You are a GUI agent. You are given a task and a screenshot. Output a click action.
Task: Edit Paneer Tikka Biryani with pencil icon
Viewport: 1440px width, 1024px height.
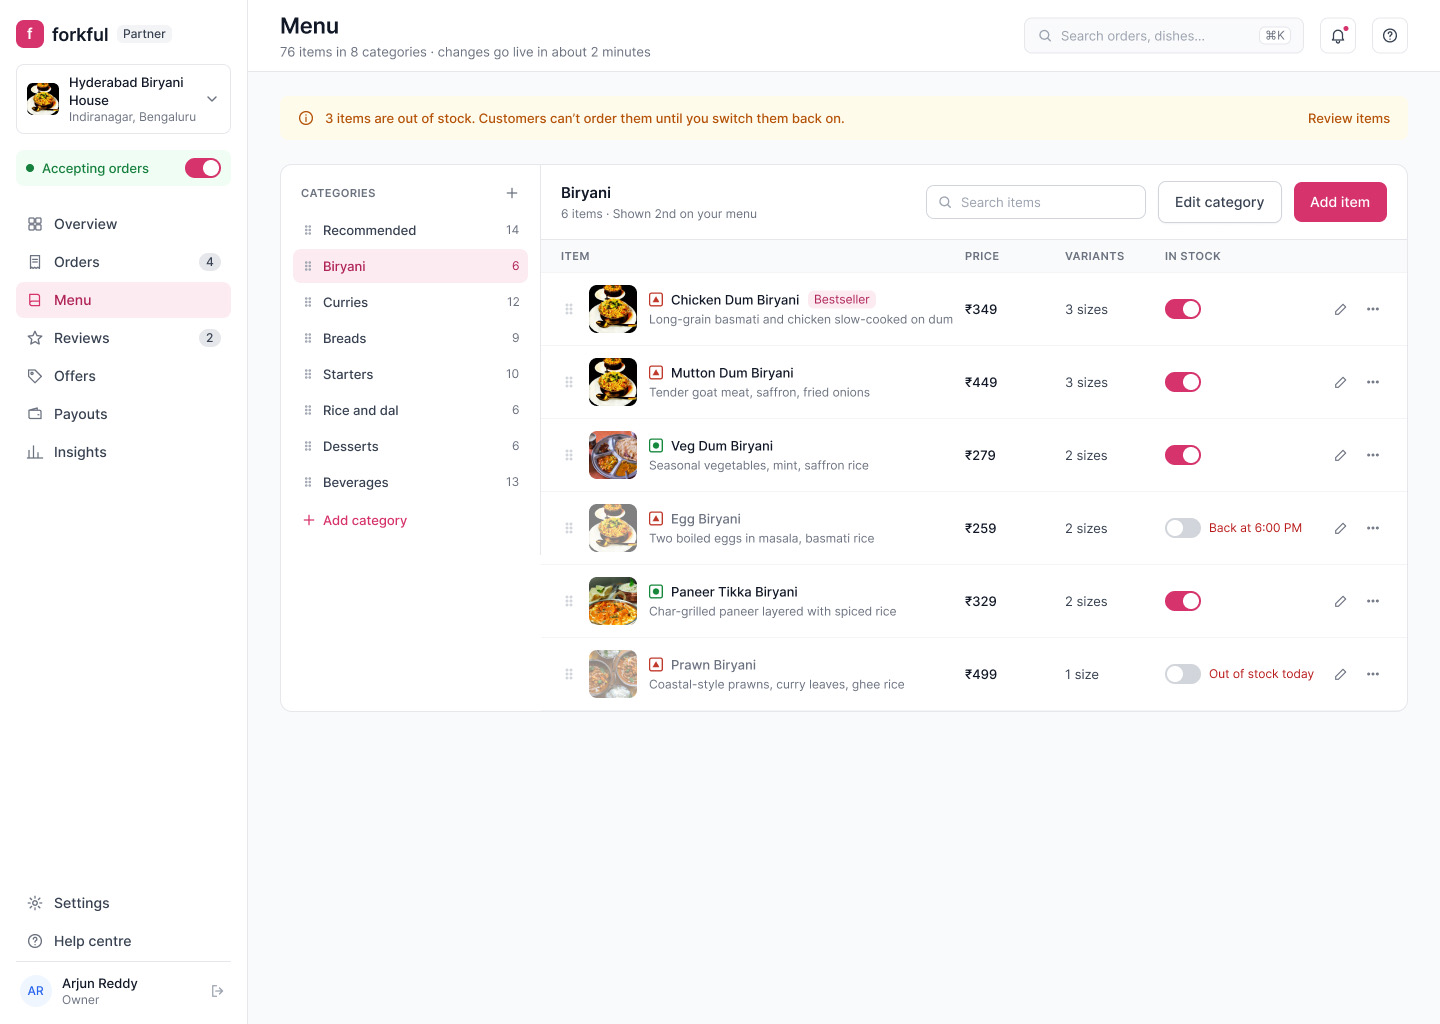tap(1340, 601)
